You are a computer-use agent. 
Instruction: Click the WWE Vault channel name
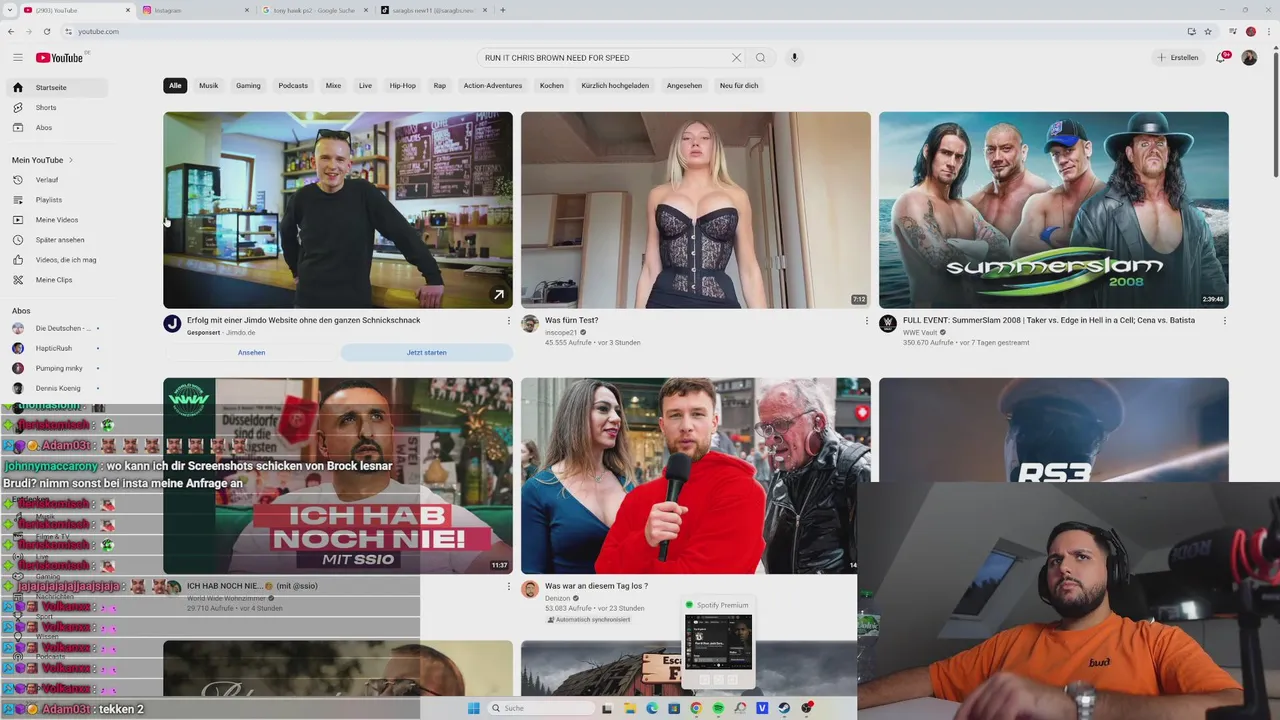pyautogui.click(x=920, y=332)
